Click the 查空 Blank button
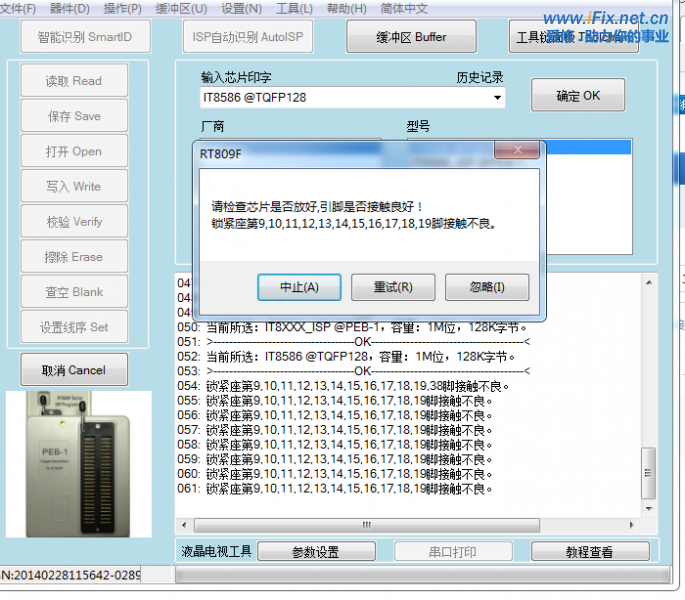685x600 pixels. (74, 292)
